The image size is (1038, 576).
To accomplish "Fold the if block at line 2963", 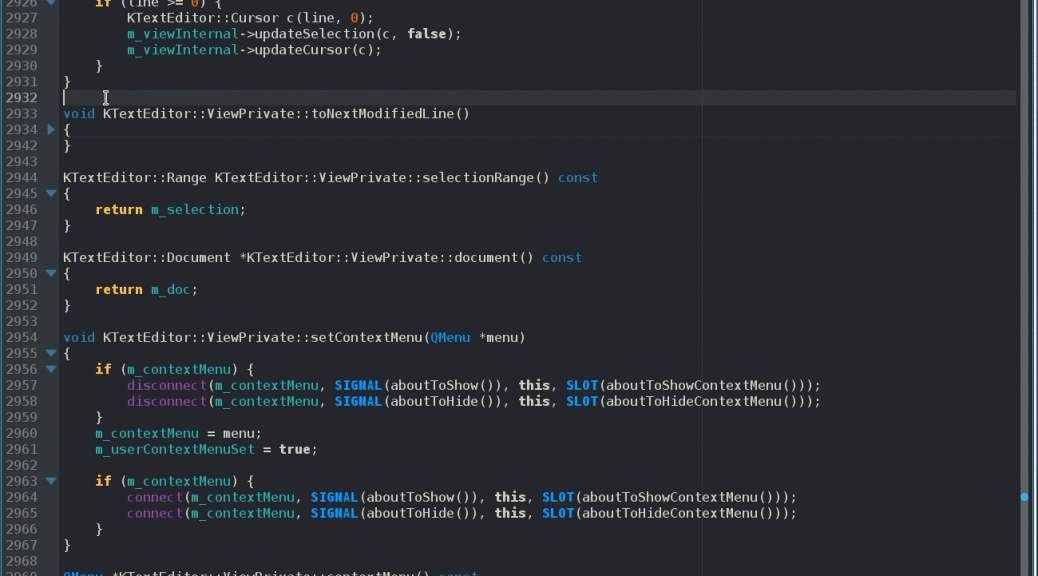I will click(x=51, y=482).
